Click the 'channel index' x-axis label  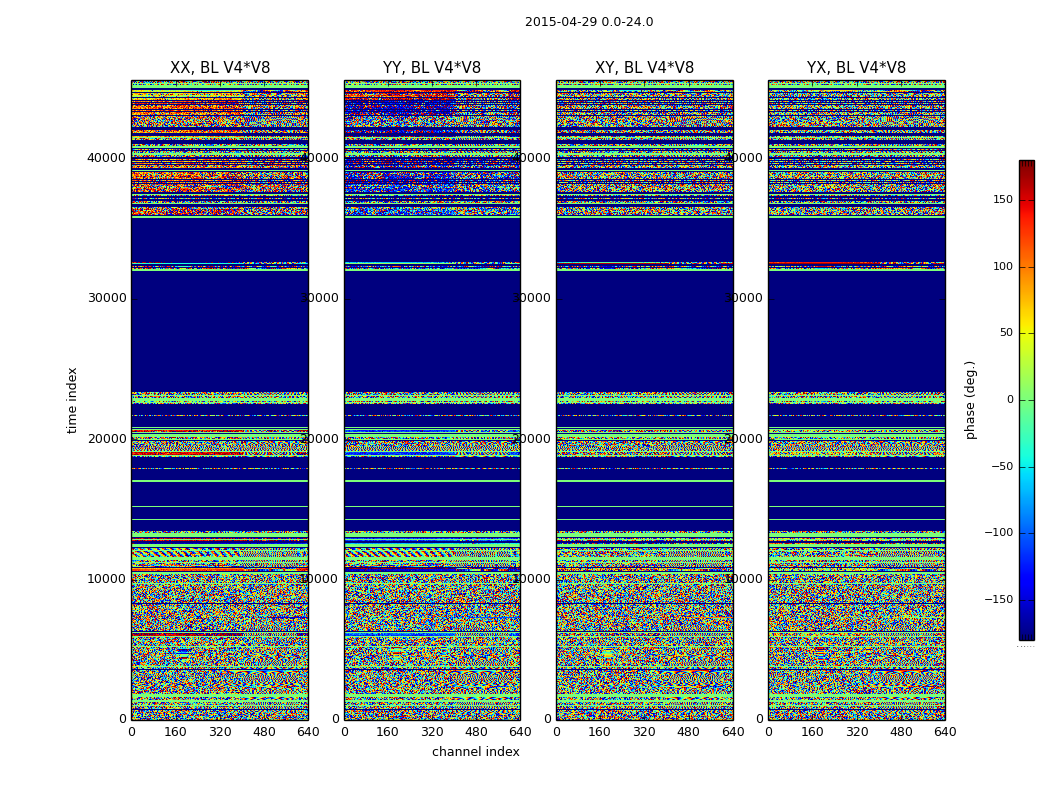475,752
